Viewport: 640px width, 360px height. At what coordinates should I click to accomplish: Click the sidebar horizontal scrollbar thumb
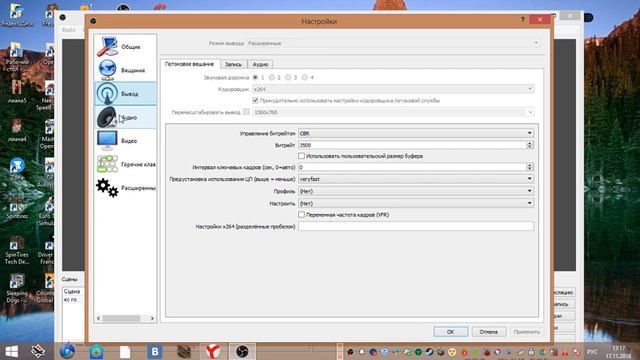coord(121,318)
